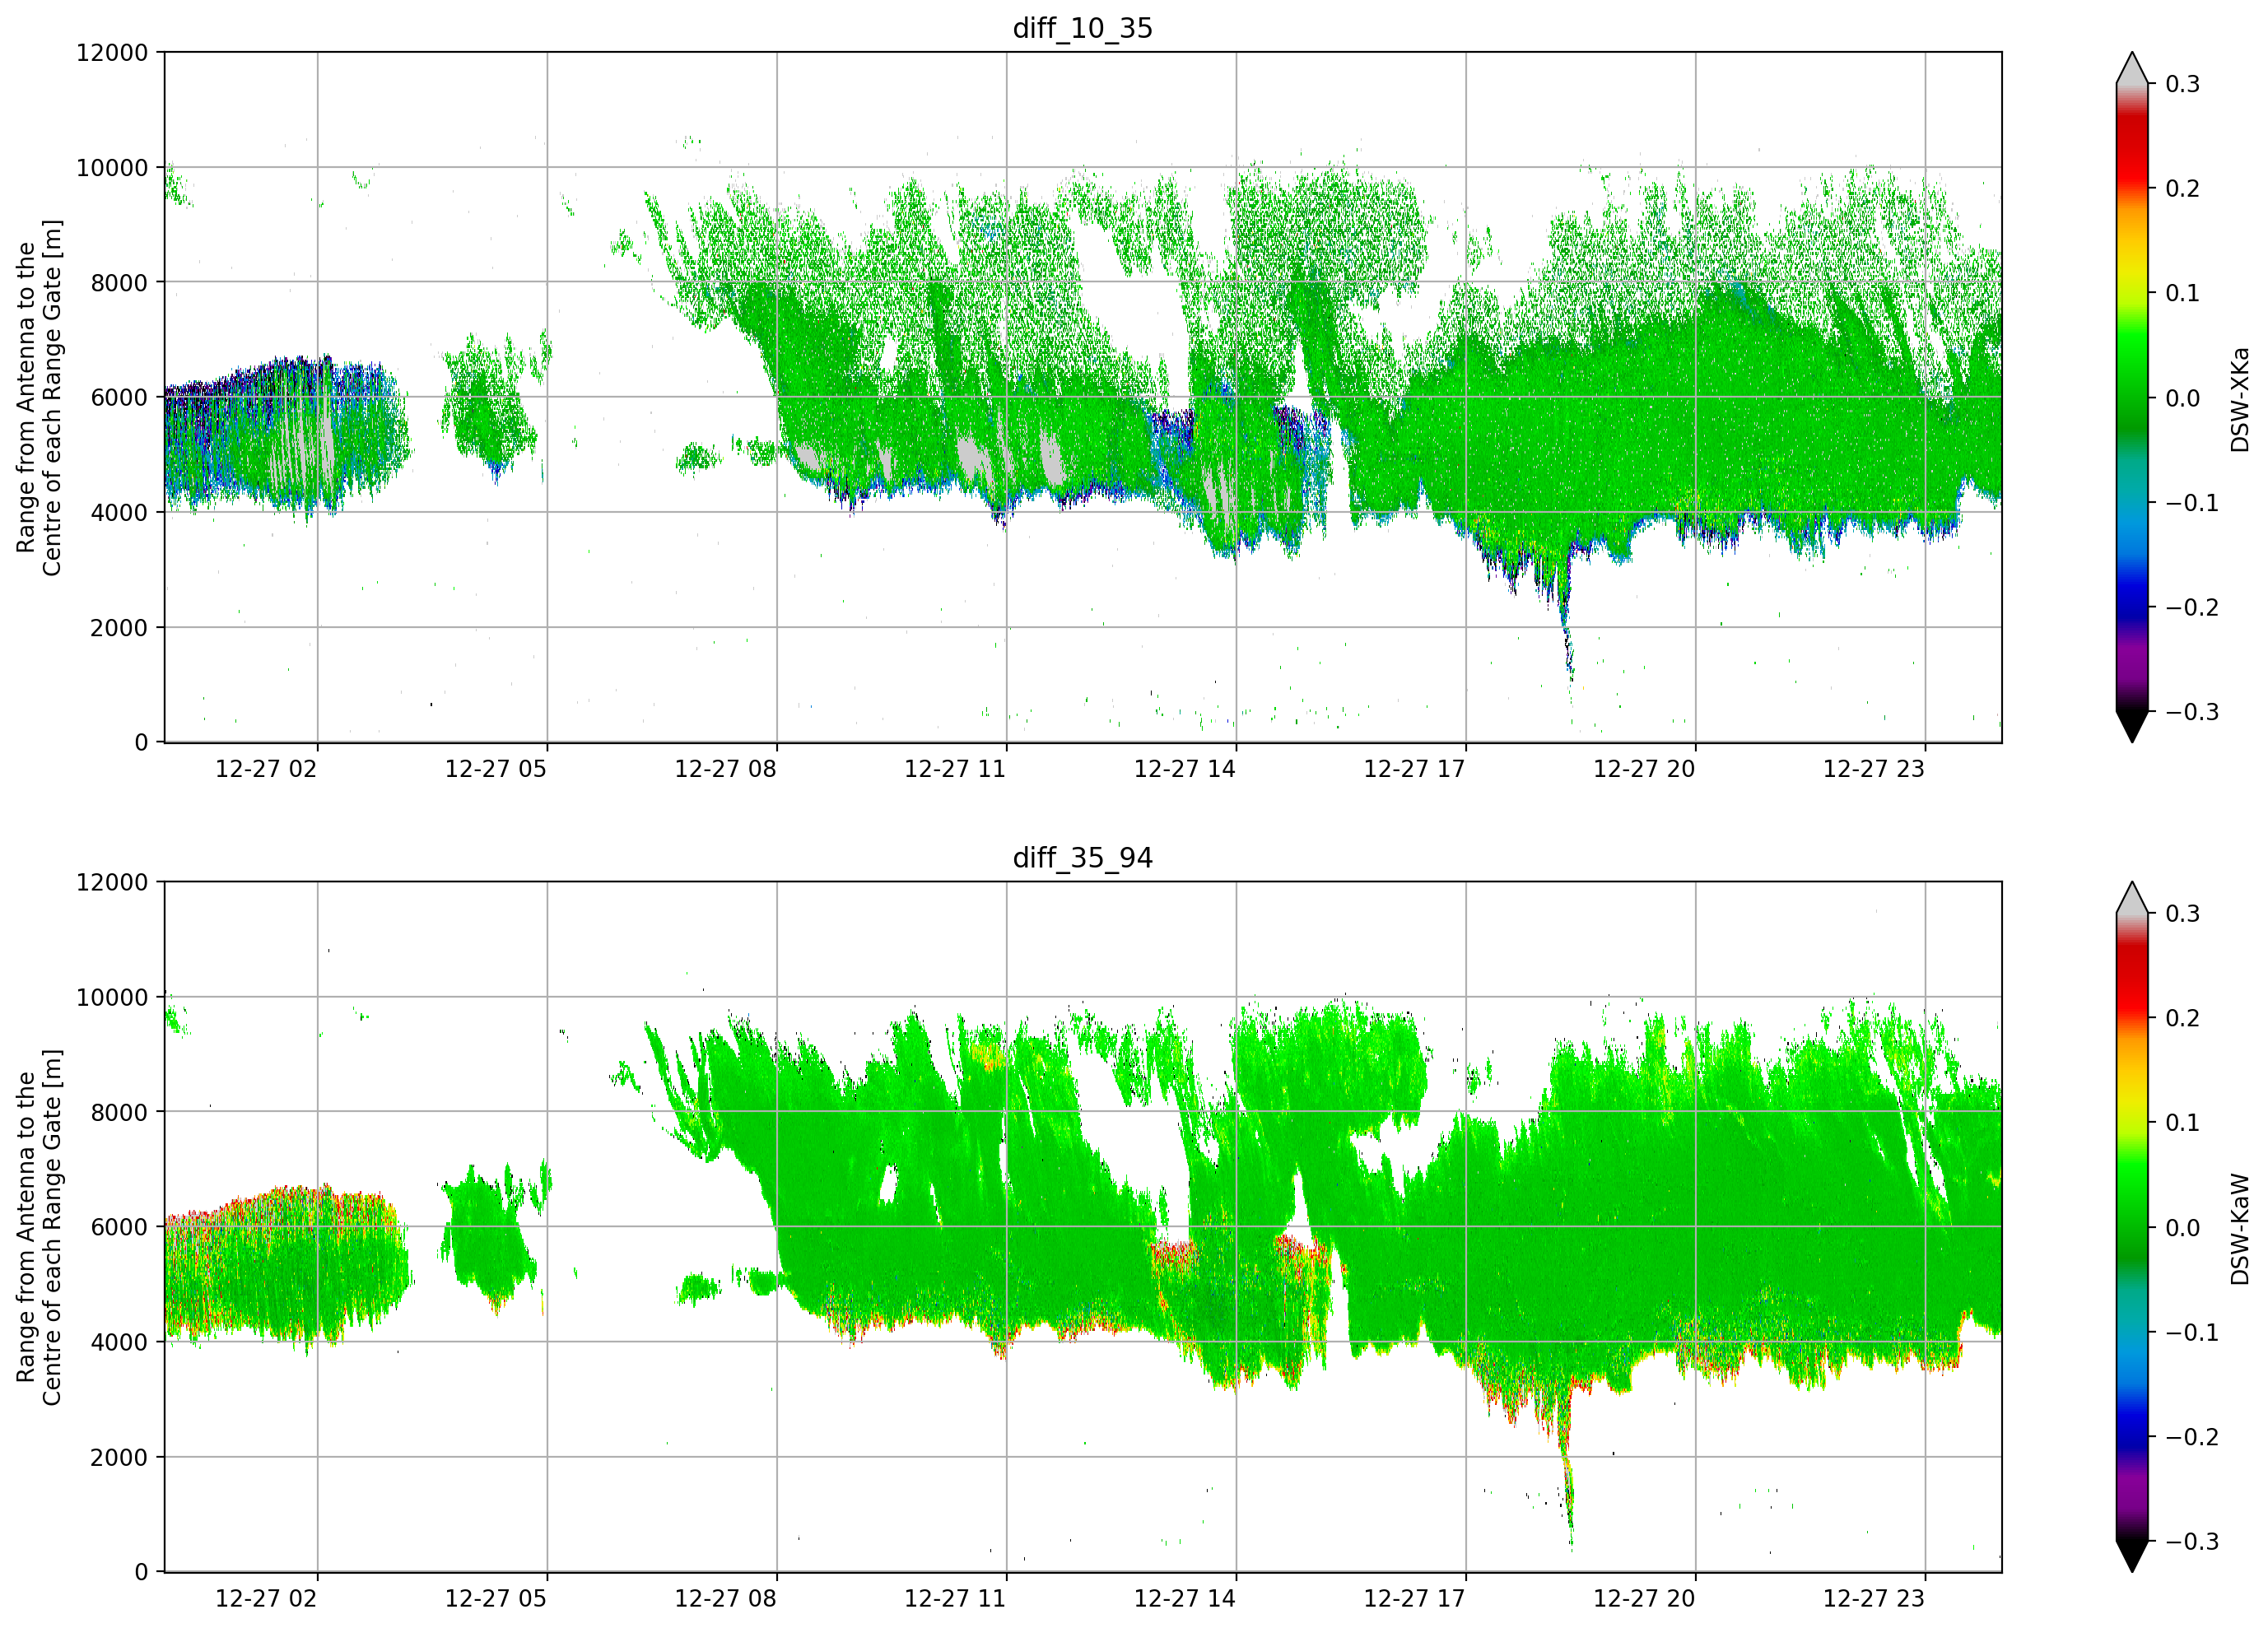Viewport: 2268px width, 1628px height.
Task: Click the upper triangle arrow of DSW-XKa colorbar
Action: tap(2132, 68)
